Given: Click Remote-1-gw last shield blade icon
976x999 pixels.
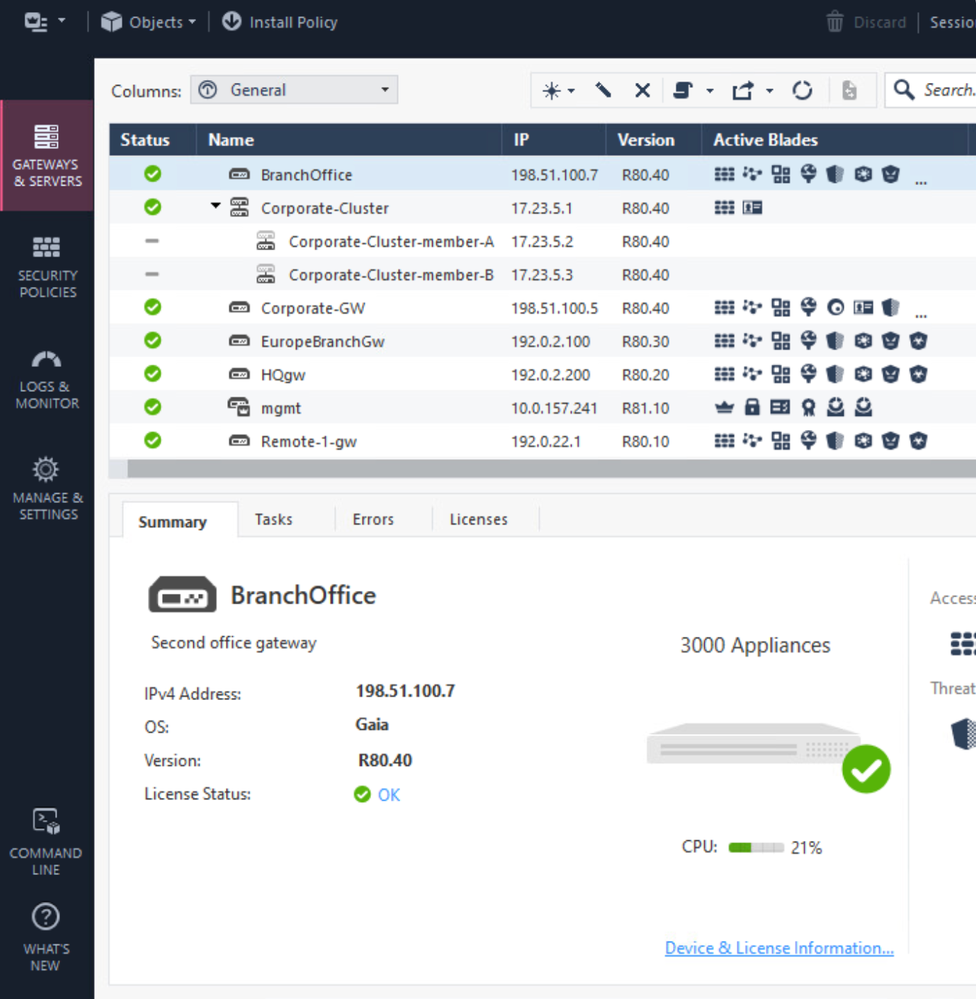Looking at the screenshot, I should (x=918, y=440).
